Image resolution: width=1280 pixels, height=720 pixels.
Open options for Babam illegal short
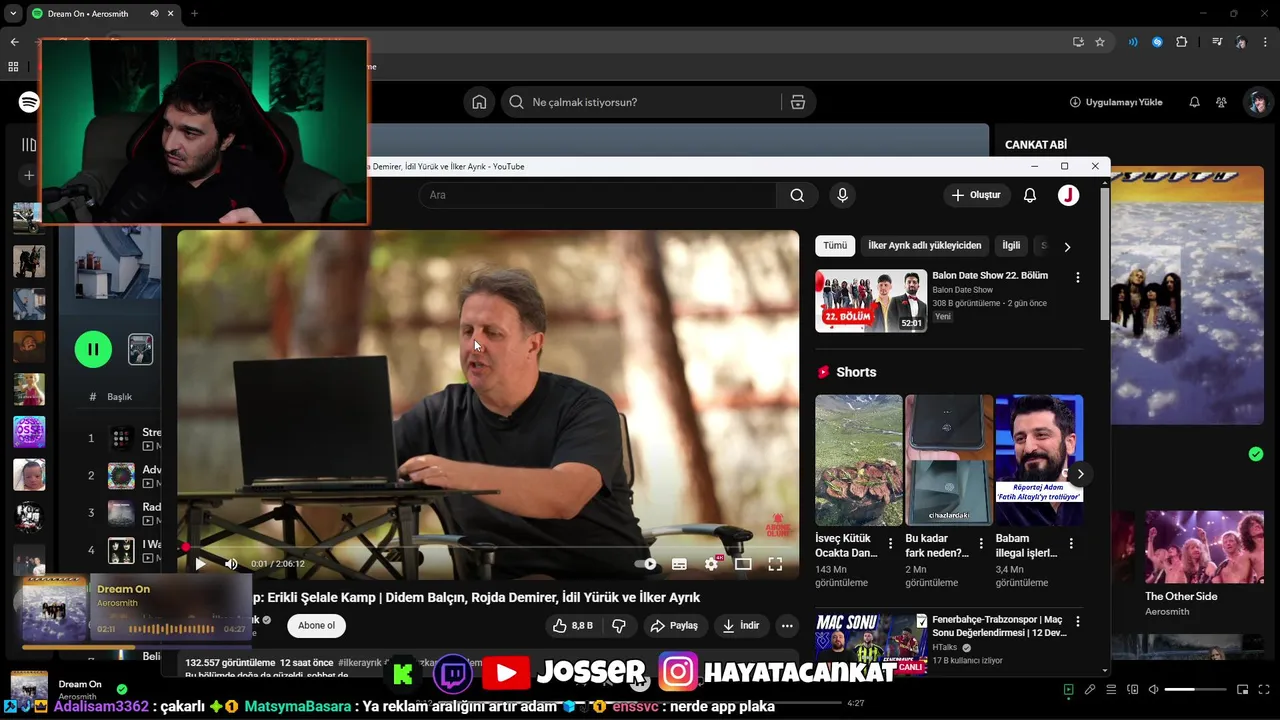(1071, 544)
